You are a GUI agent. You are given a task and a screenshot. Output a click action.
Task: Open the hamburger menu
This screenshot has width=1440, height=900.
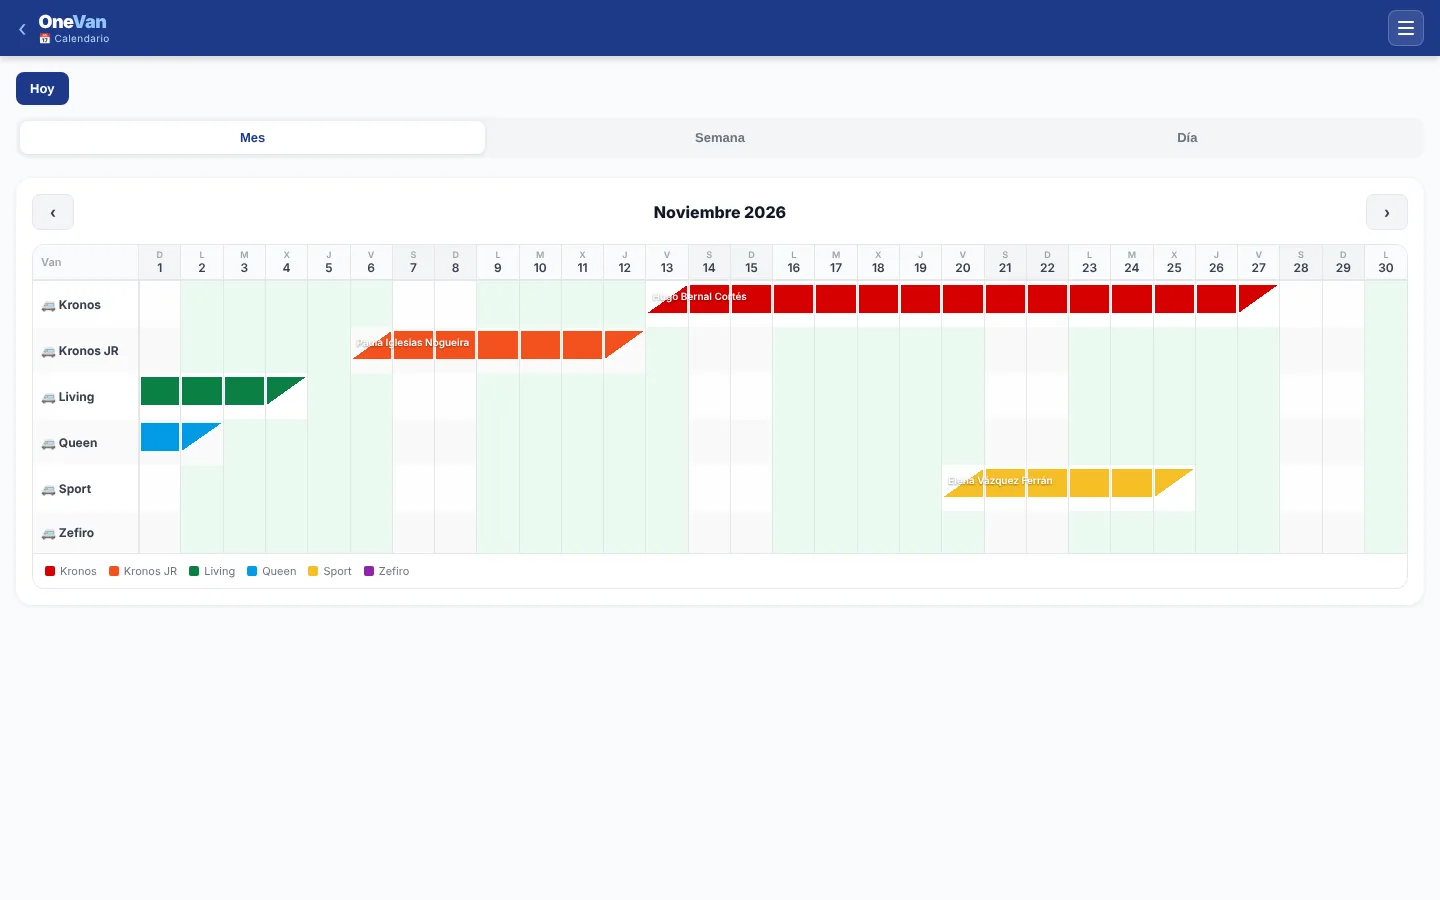coord(1405,28)
